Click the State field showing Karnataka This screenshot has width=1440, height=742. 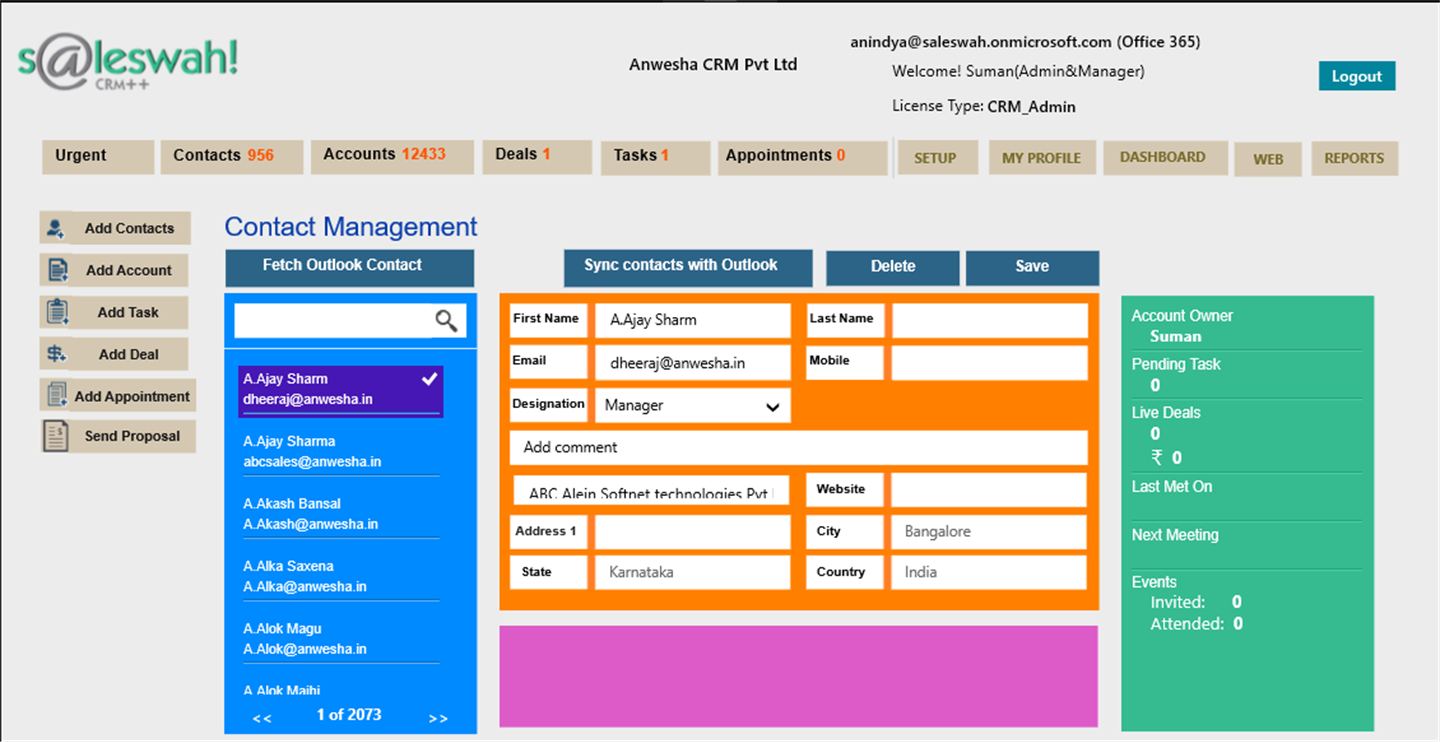(x=693, y=572)
